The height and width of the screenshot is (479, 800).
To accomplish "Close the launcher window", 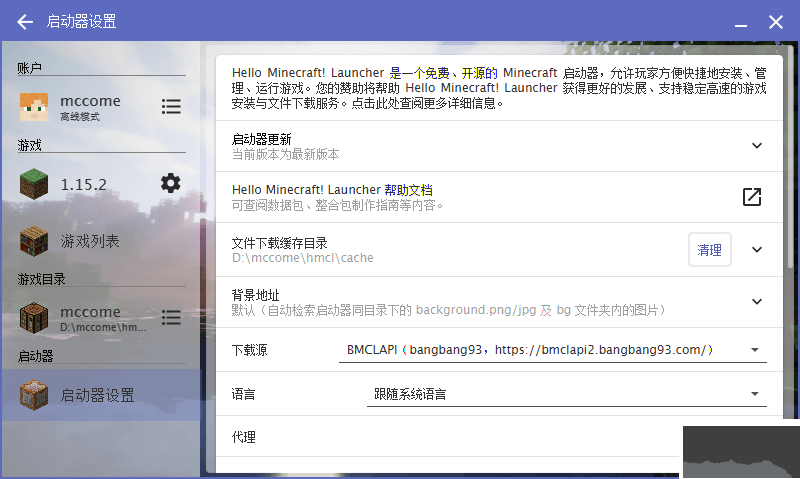I will 776,22.
